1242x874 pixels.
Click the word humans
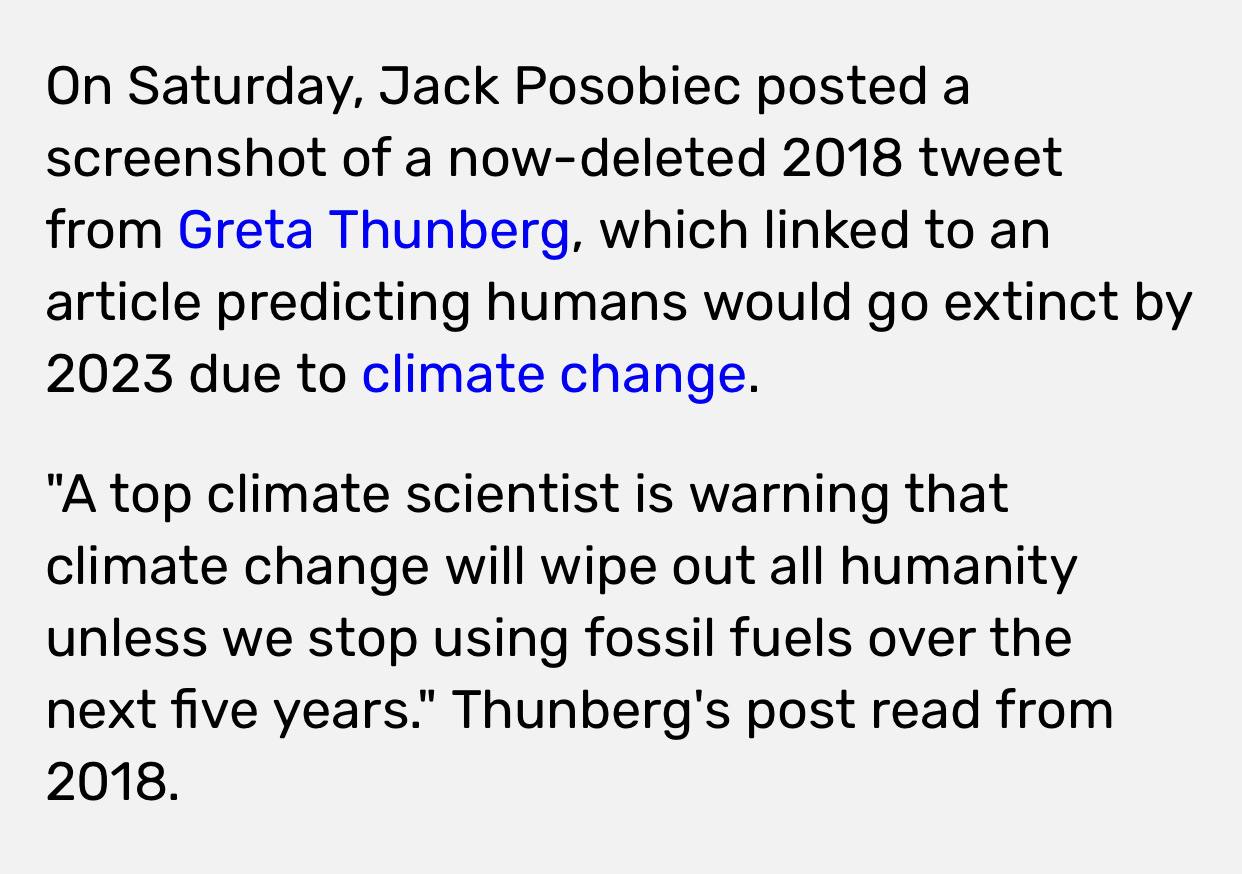[587, 303]
